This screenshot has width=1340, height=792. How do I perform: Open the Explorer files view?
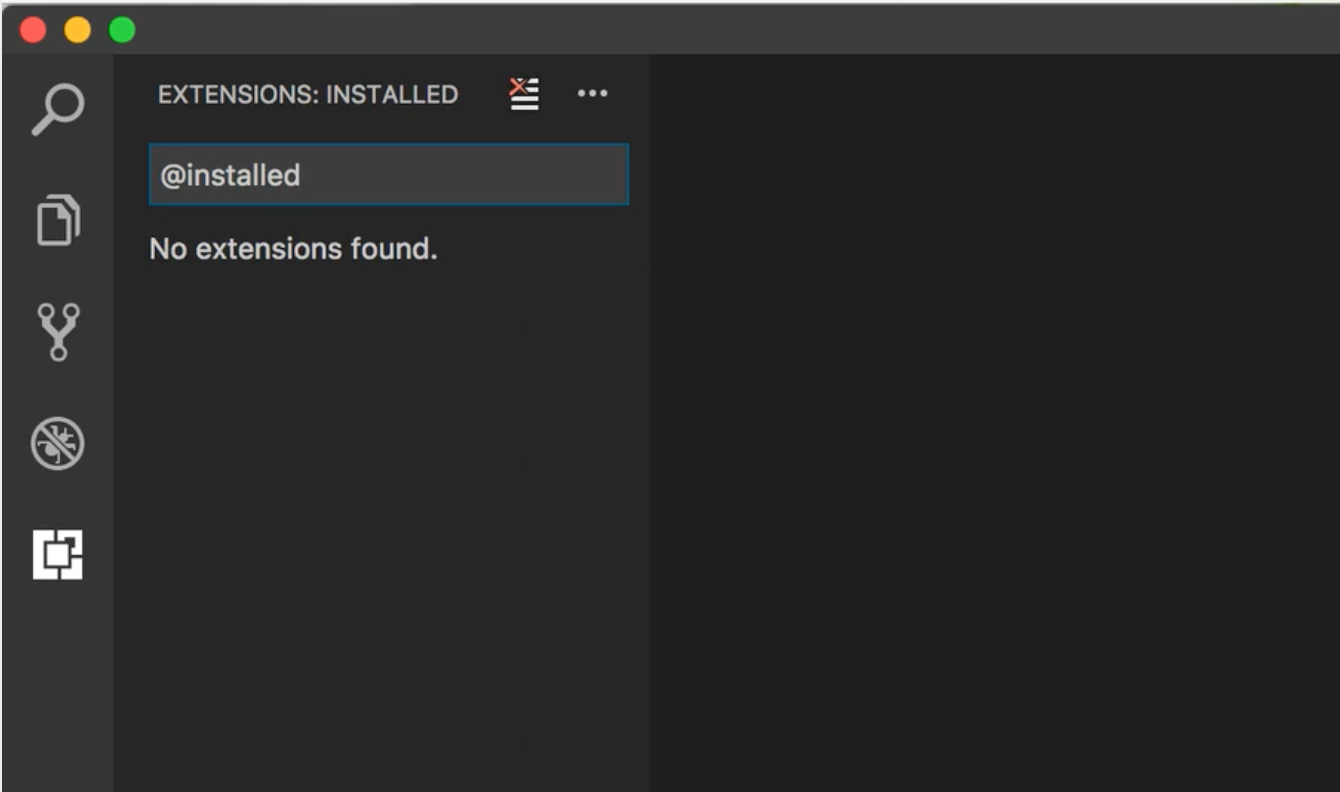click(x=58, y=220)
